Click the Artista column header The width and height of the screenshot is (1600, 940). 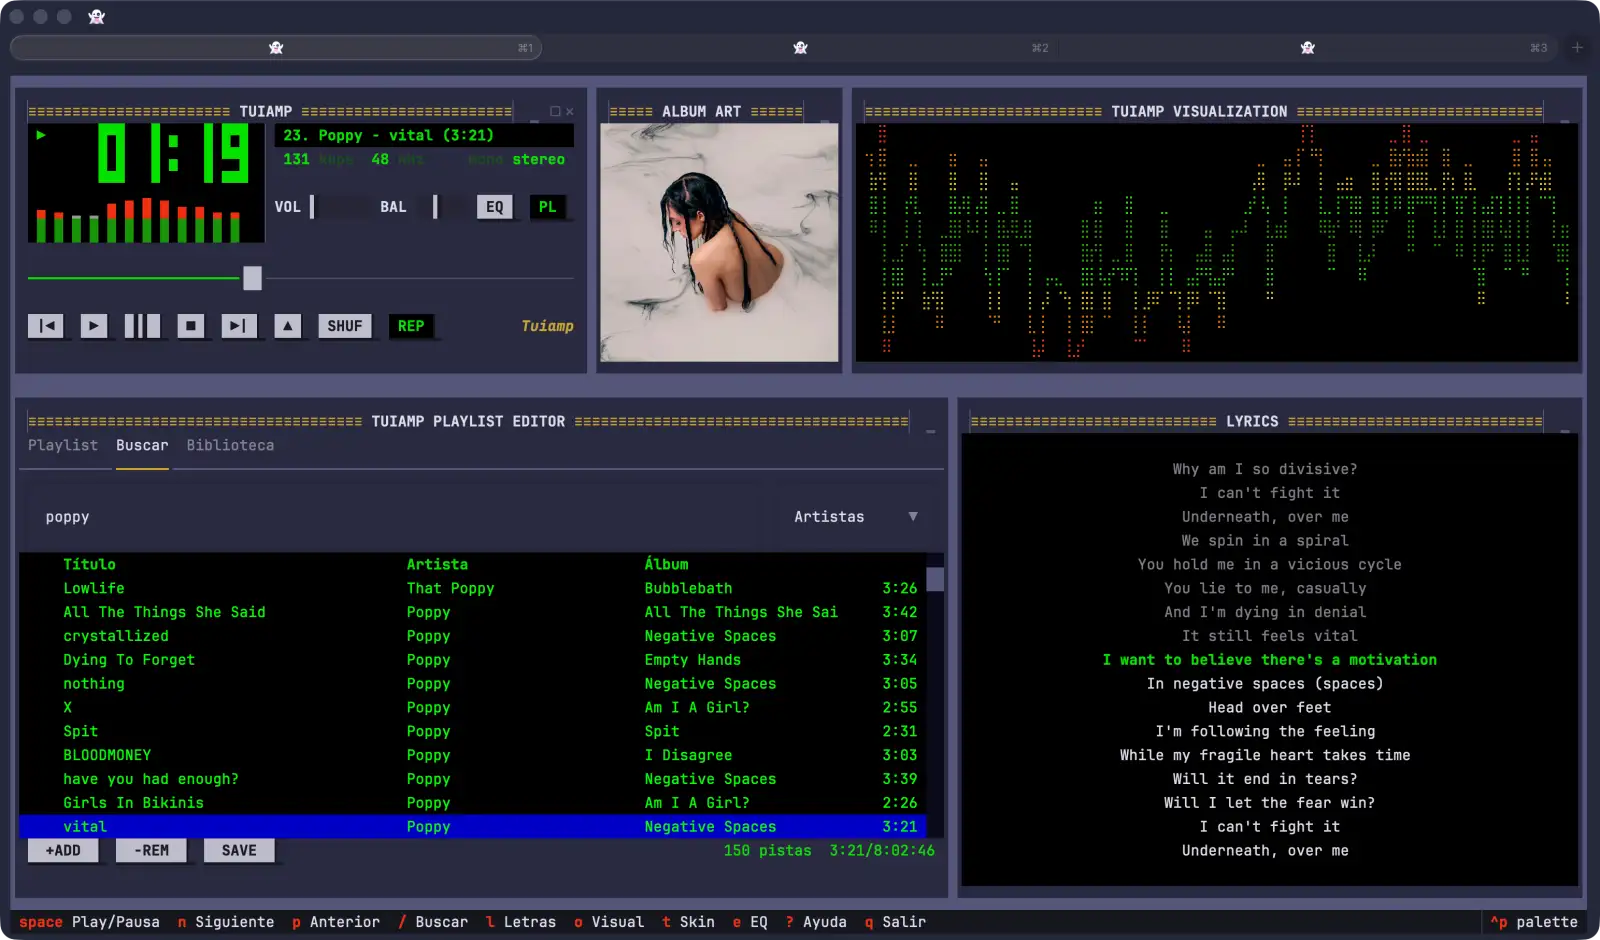coord(437,565)
